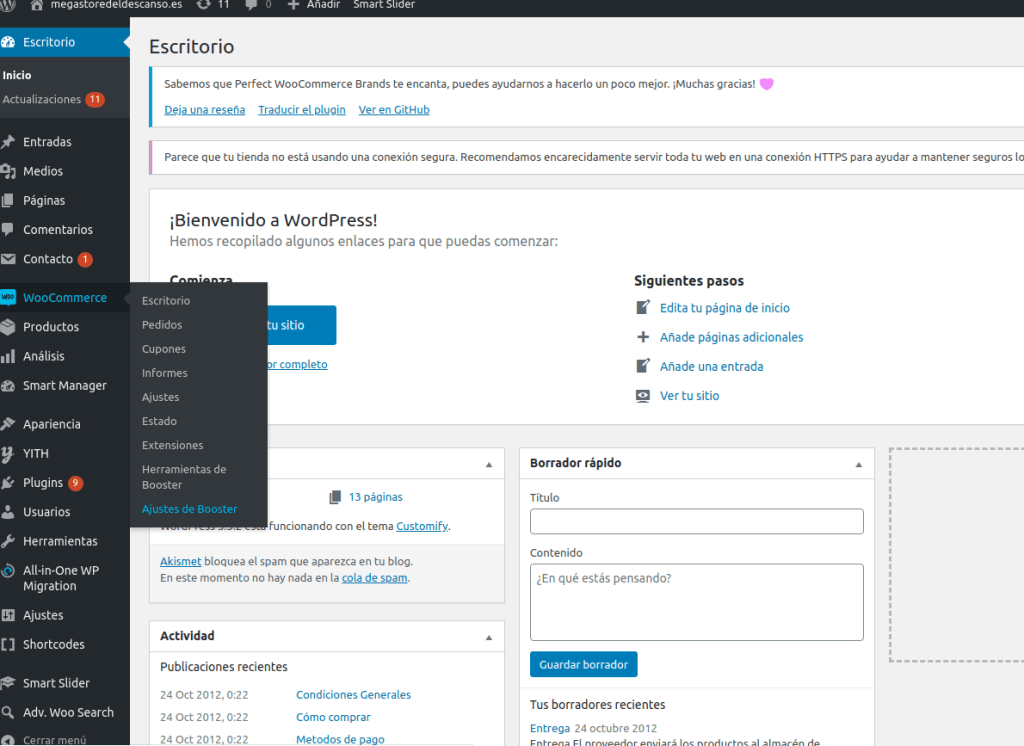Click Smart Slider in the admin bar
1024x746 pixels.
click(x=384, y=5)
